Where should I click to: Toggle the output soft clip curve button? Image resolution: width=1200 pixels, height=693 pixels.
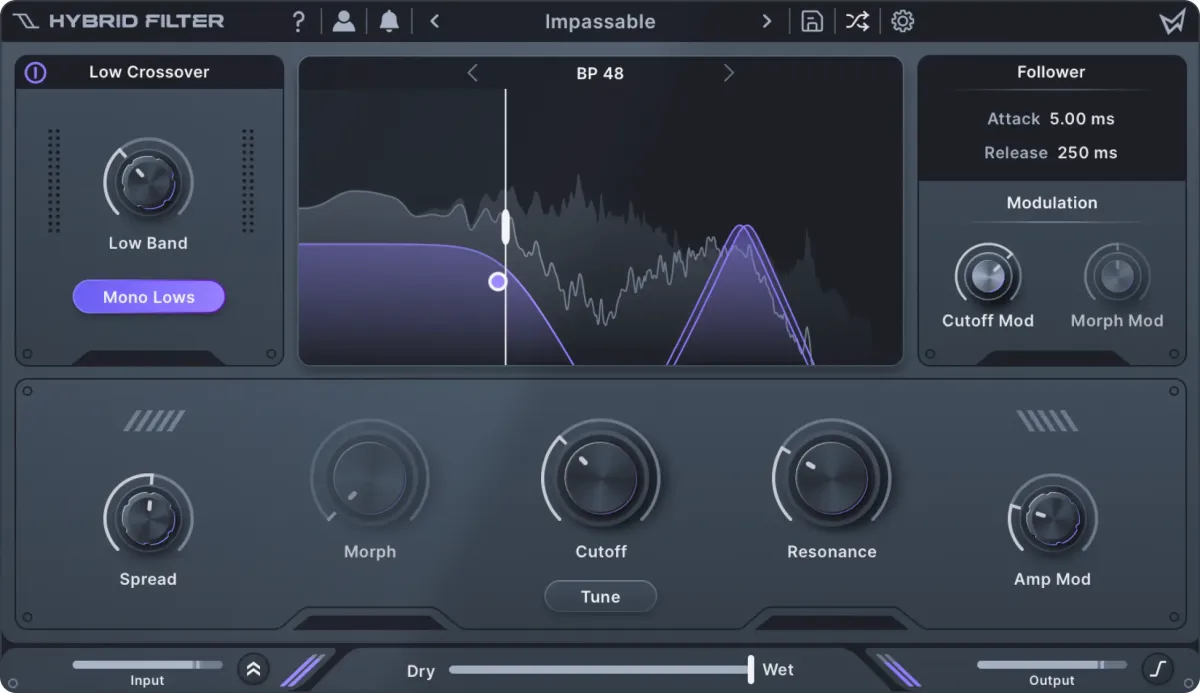pyautogui.click(x=1158, y=668)
